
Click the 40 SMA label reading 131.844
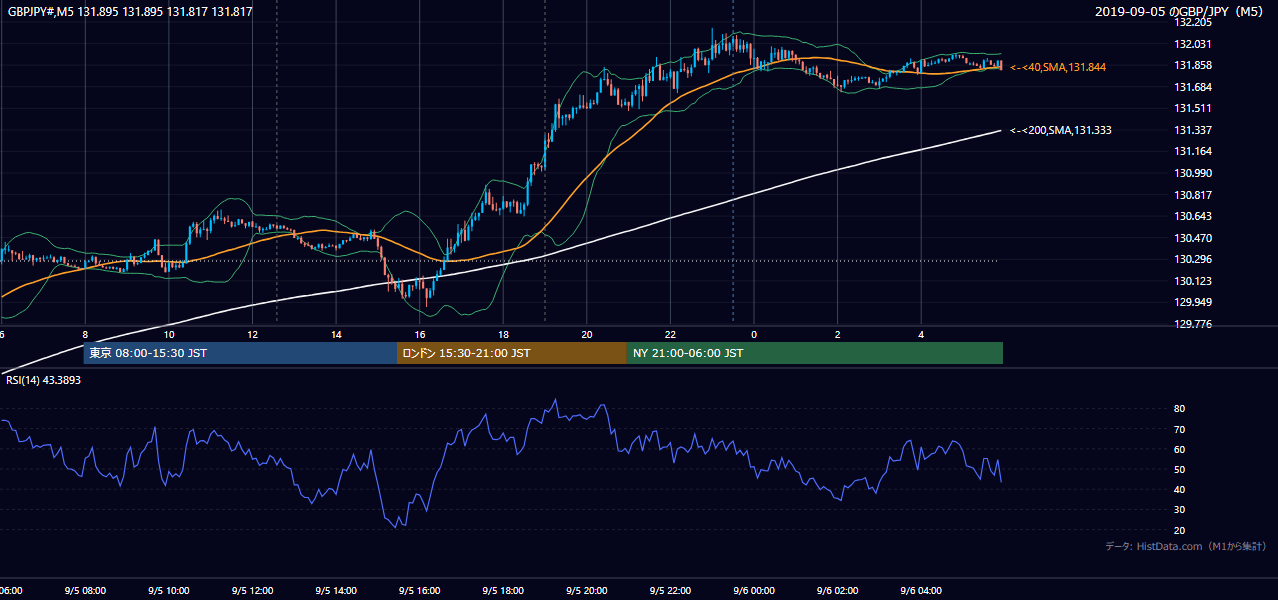click(x=1058, y=67)
